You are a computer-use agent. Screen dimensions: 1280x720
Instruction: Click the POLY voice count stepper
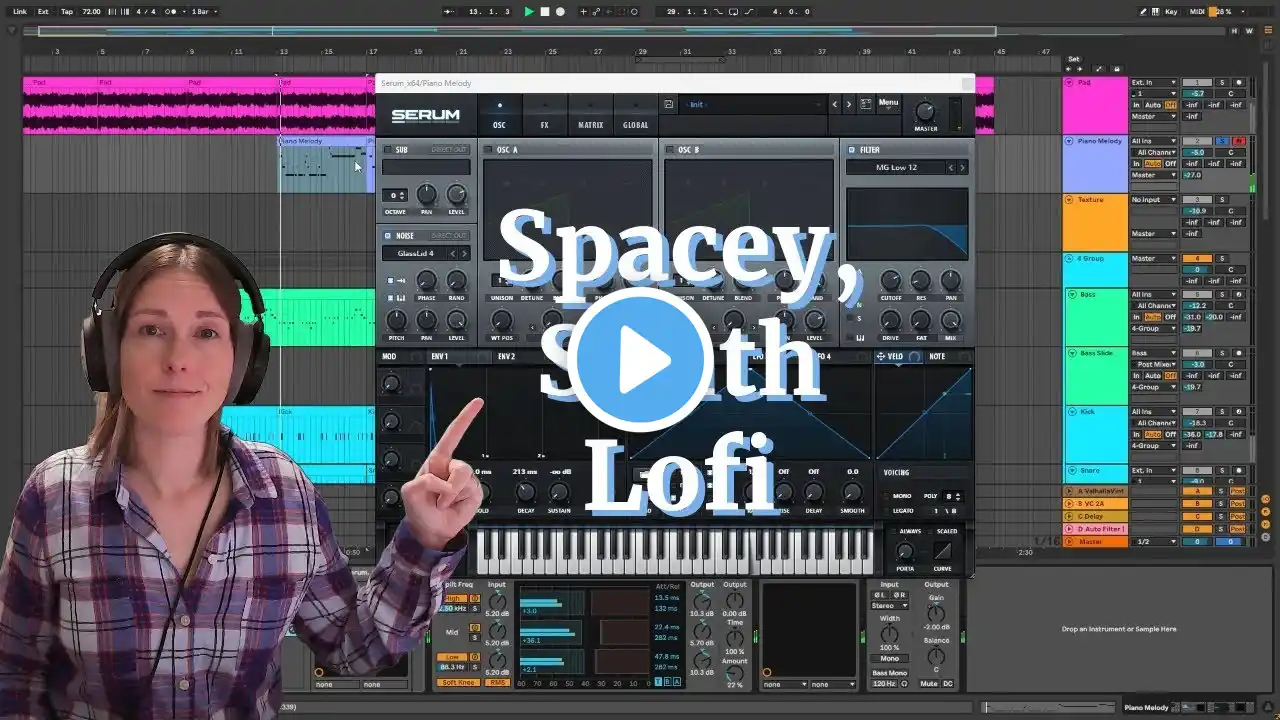[954, 496]
